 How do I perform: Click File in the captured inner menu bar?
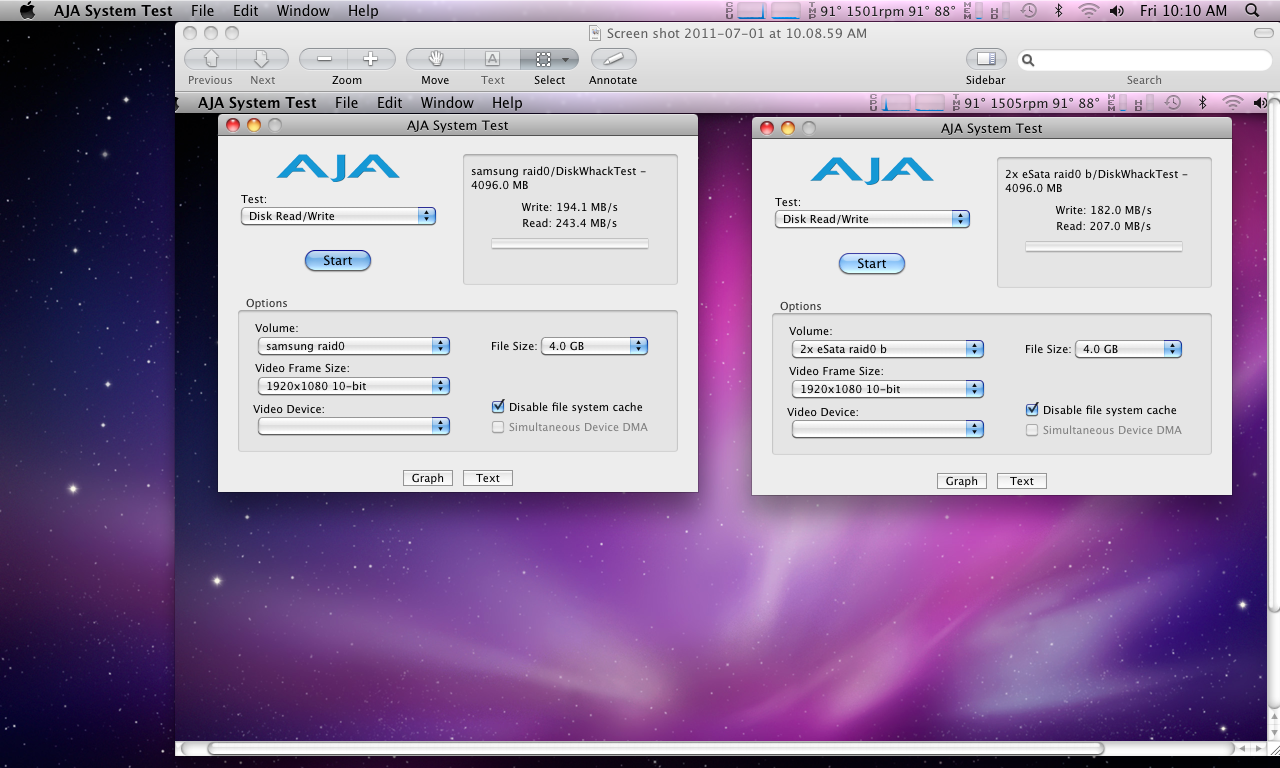coord(346,103)
